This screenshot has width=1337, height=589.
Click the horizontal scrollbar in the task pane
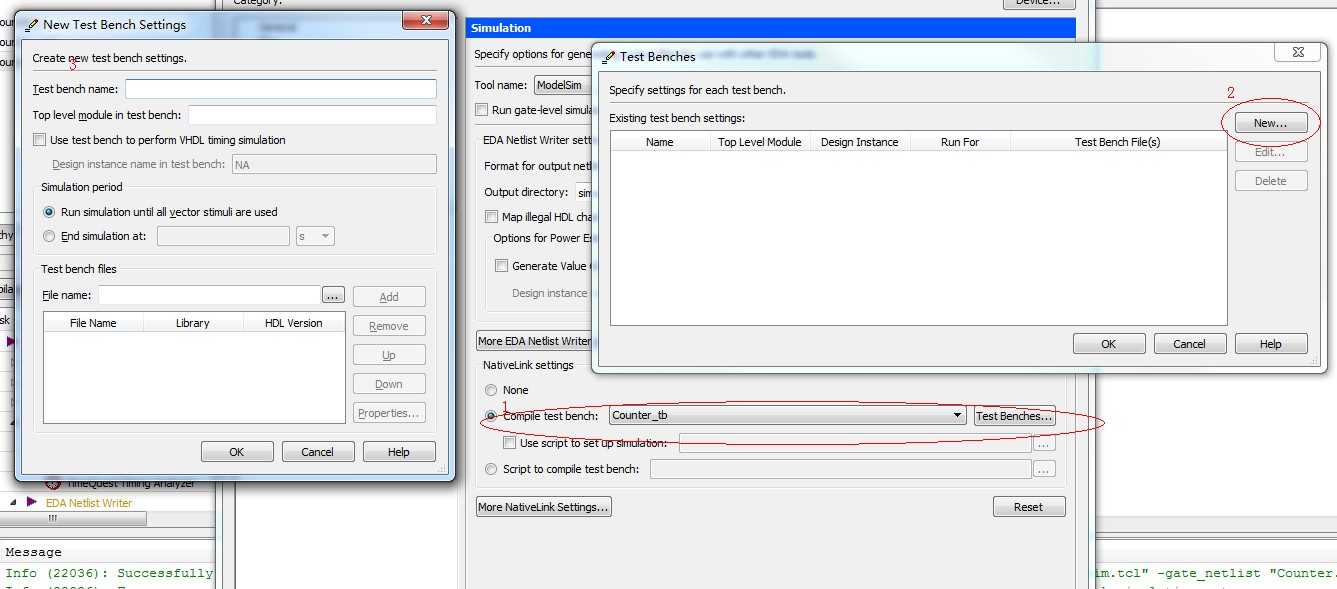73,519
